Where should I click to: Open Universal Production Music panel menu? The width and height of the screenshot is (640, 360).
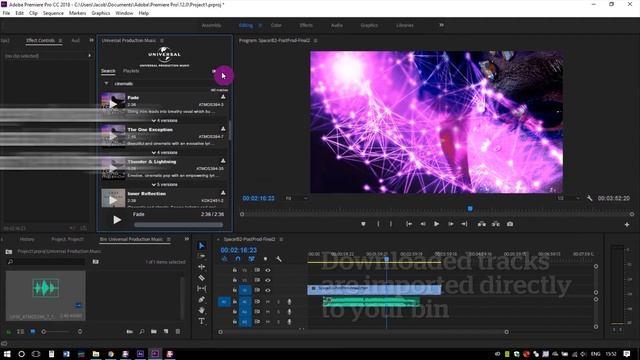(x=162, y=40)
